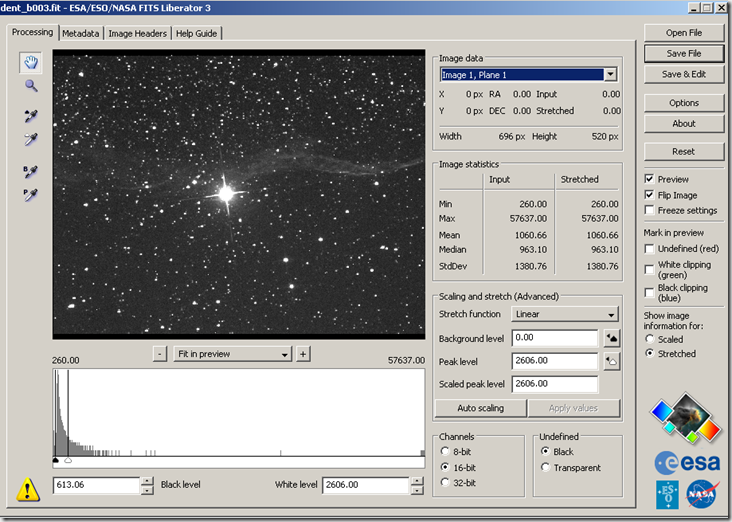Select the Stretched image information radio
Screen dimensions: 732x522
point(649,353)
